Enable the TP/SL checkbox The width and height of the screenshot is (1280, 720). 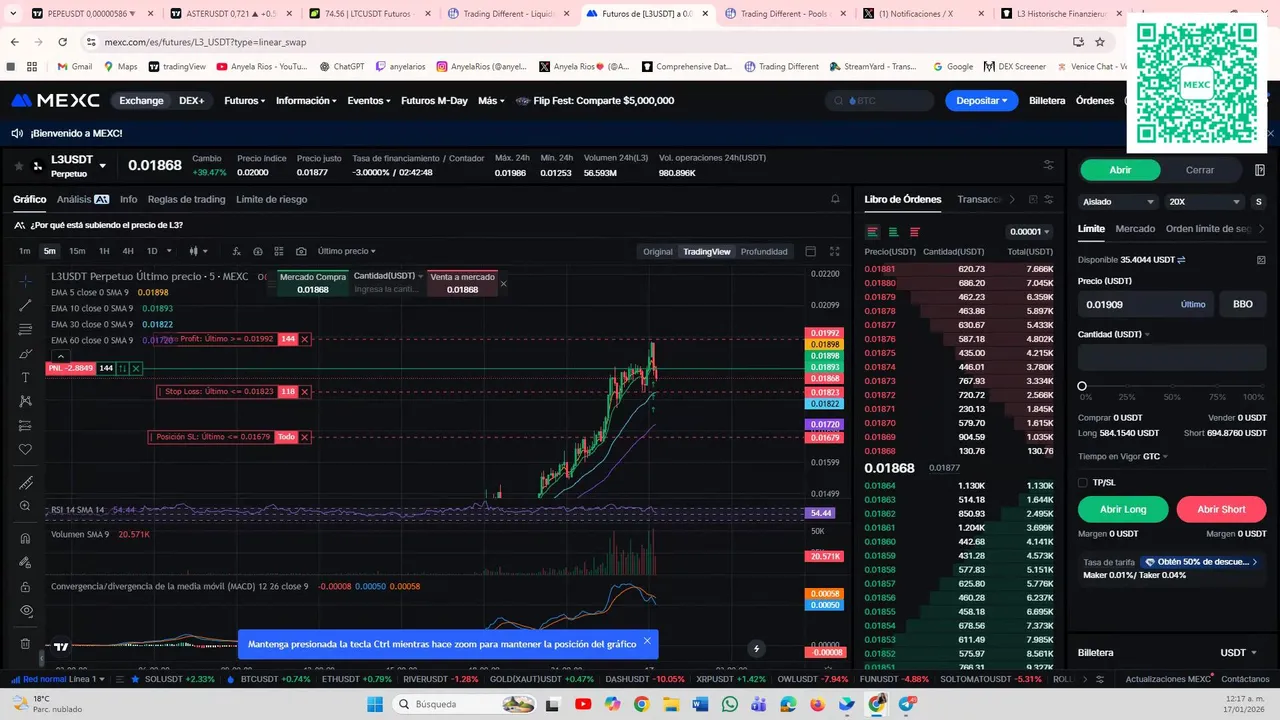coord(1083,482)
